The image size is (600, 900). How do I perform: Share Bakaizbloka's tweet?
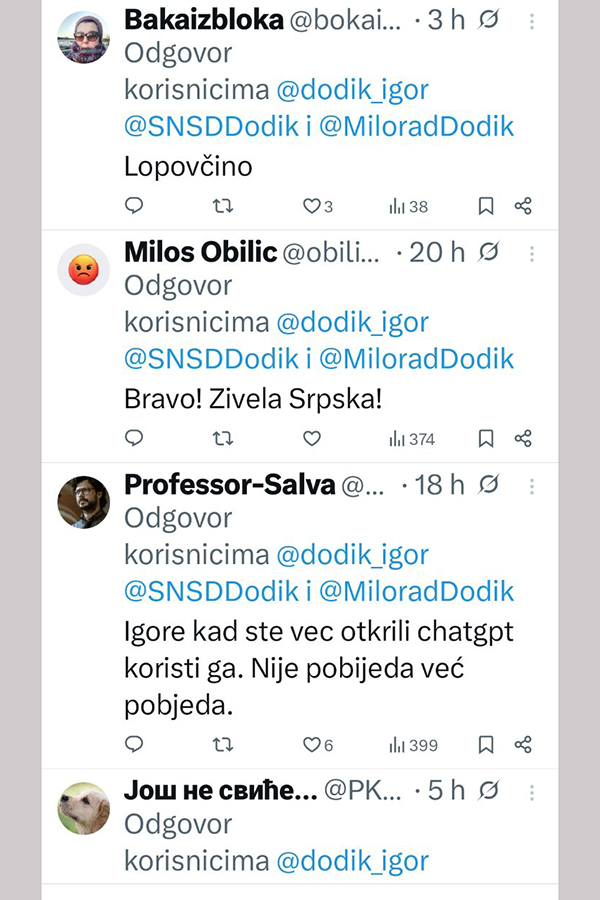(522, 206)
